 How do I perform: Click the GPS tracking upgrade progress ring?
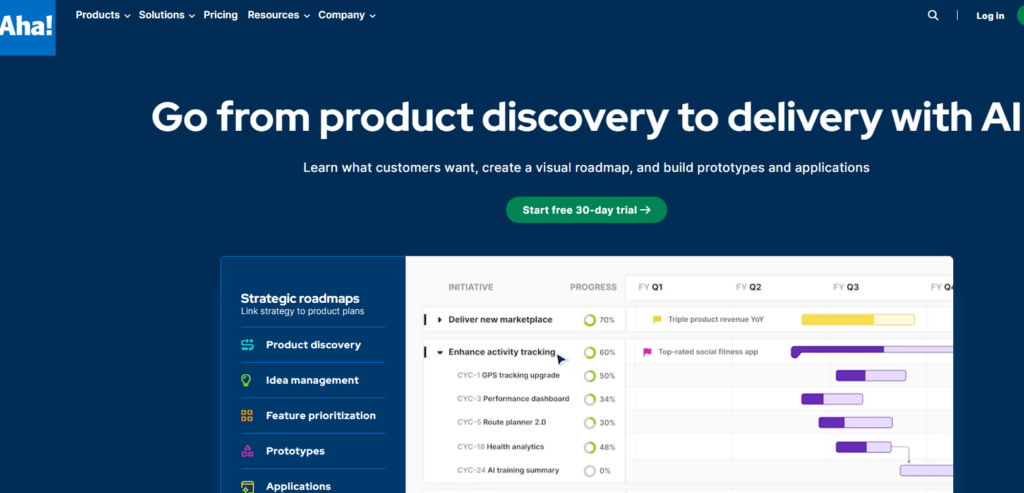(x=590, y=376)
